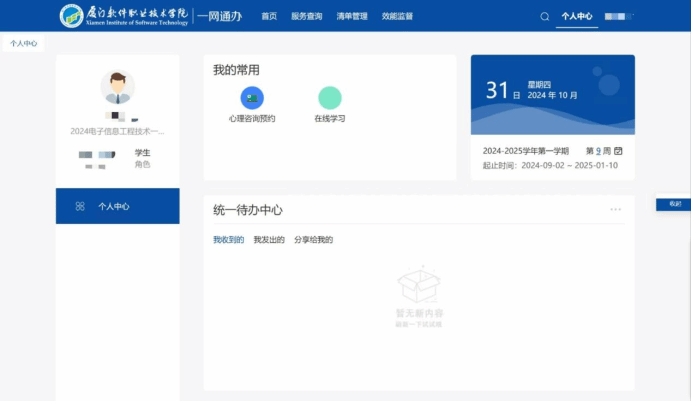This screenshot has width=692, height=401.
Task: Click the empty box placeholder icon
Action: coord(418,285)
